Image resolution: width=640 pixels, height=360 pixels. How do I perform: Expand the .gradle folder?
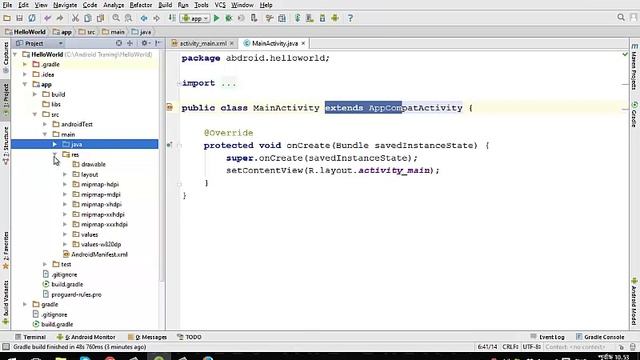click(25, 64)
